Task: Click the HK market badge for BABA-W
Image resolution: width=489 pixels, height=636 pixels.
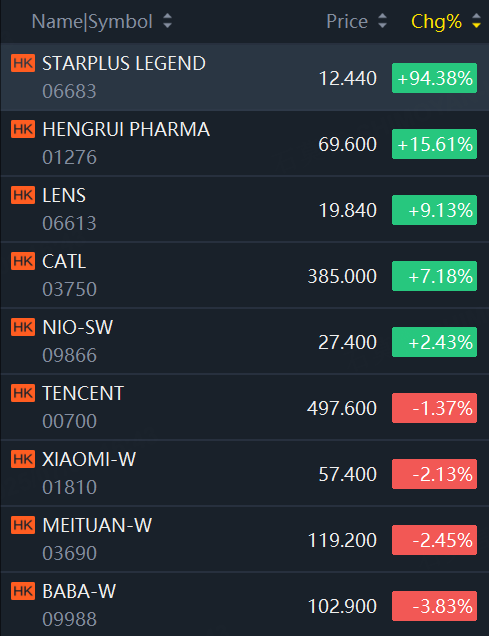Action: [23, 591]
